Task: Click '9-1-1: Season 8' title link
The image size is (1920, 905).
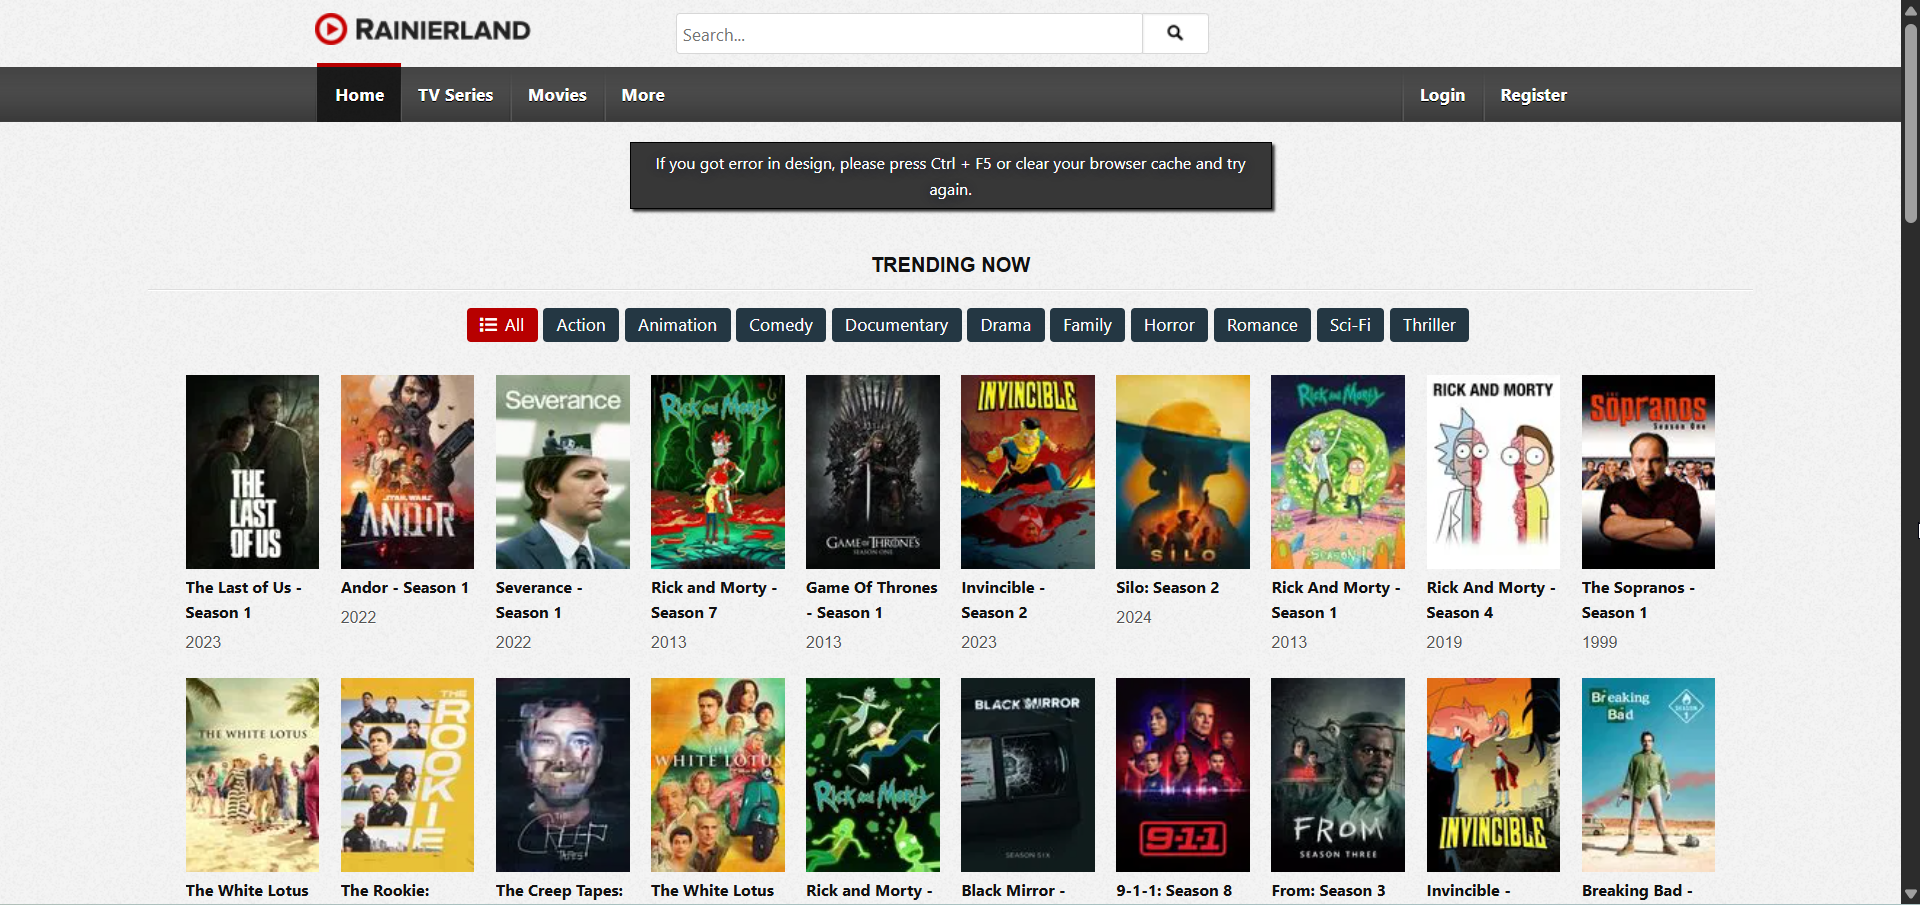Action: click(x=1174, y=891)
